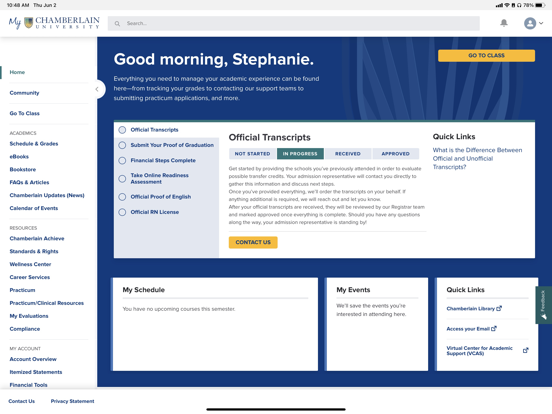This screenshot has width=552, height=414.
Task: Expand the account dropdown chevron
Action: pyautogui.click(x=541, y=23)
